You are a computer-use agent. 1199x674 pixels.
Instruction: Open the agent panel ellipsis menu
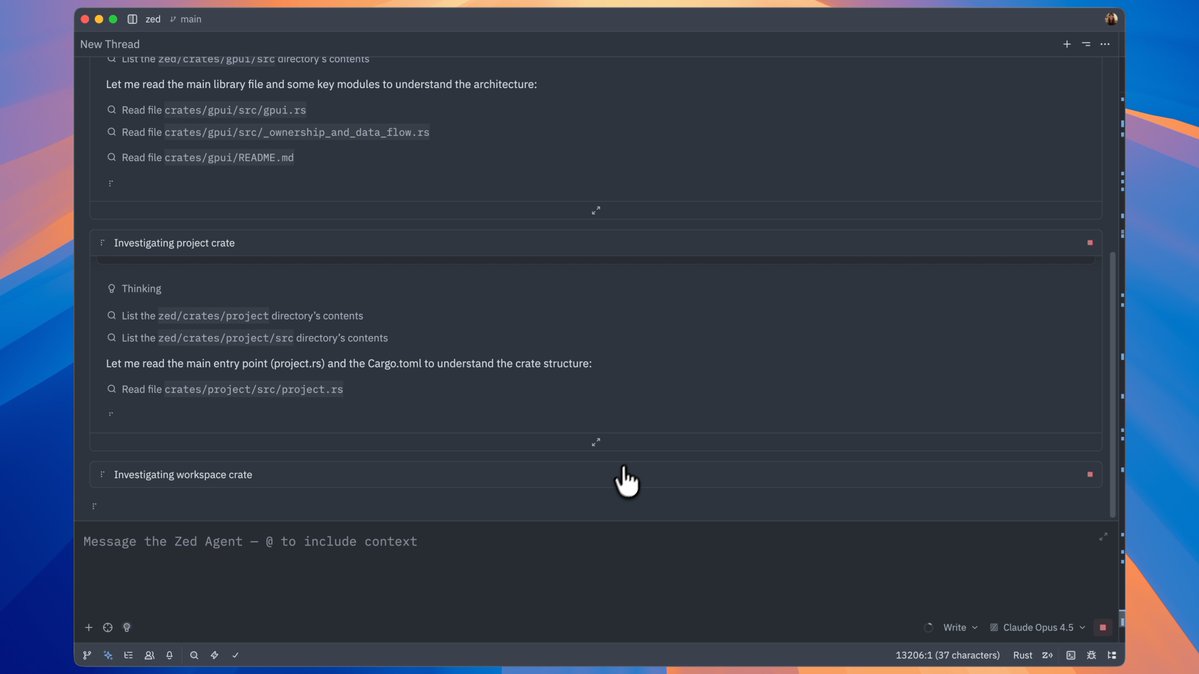1105,44
